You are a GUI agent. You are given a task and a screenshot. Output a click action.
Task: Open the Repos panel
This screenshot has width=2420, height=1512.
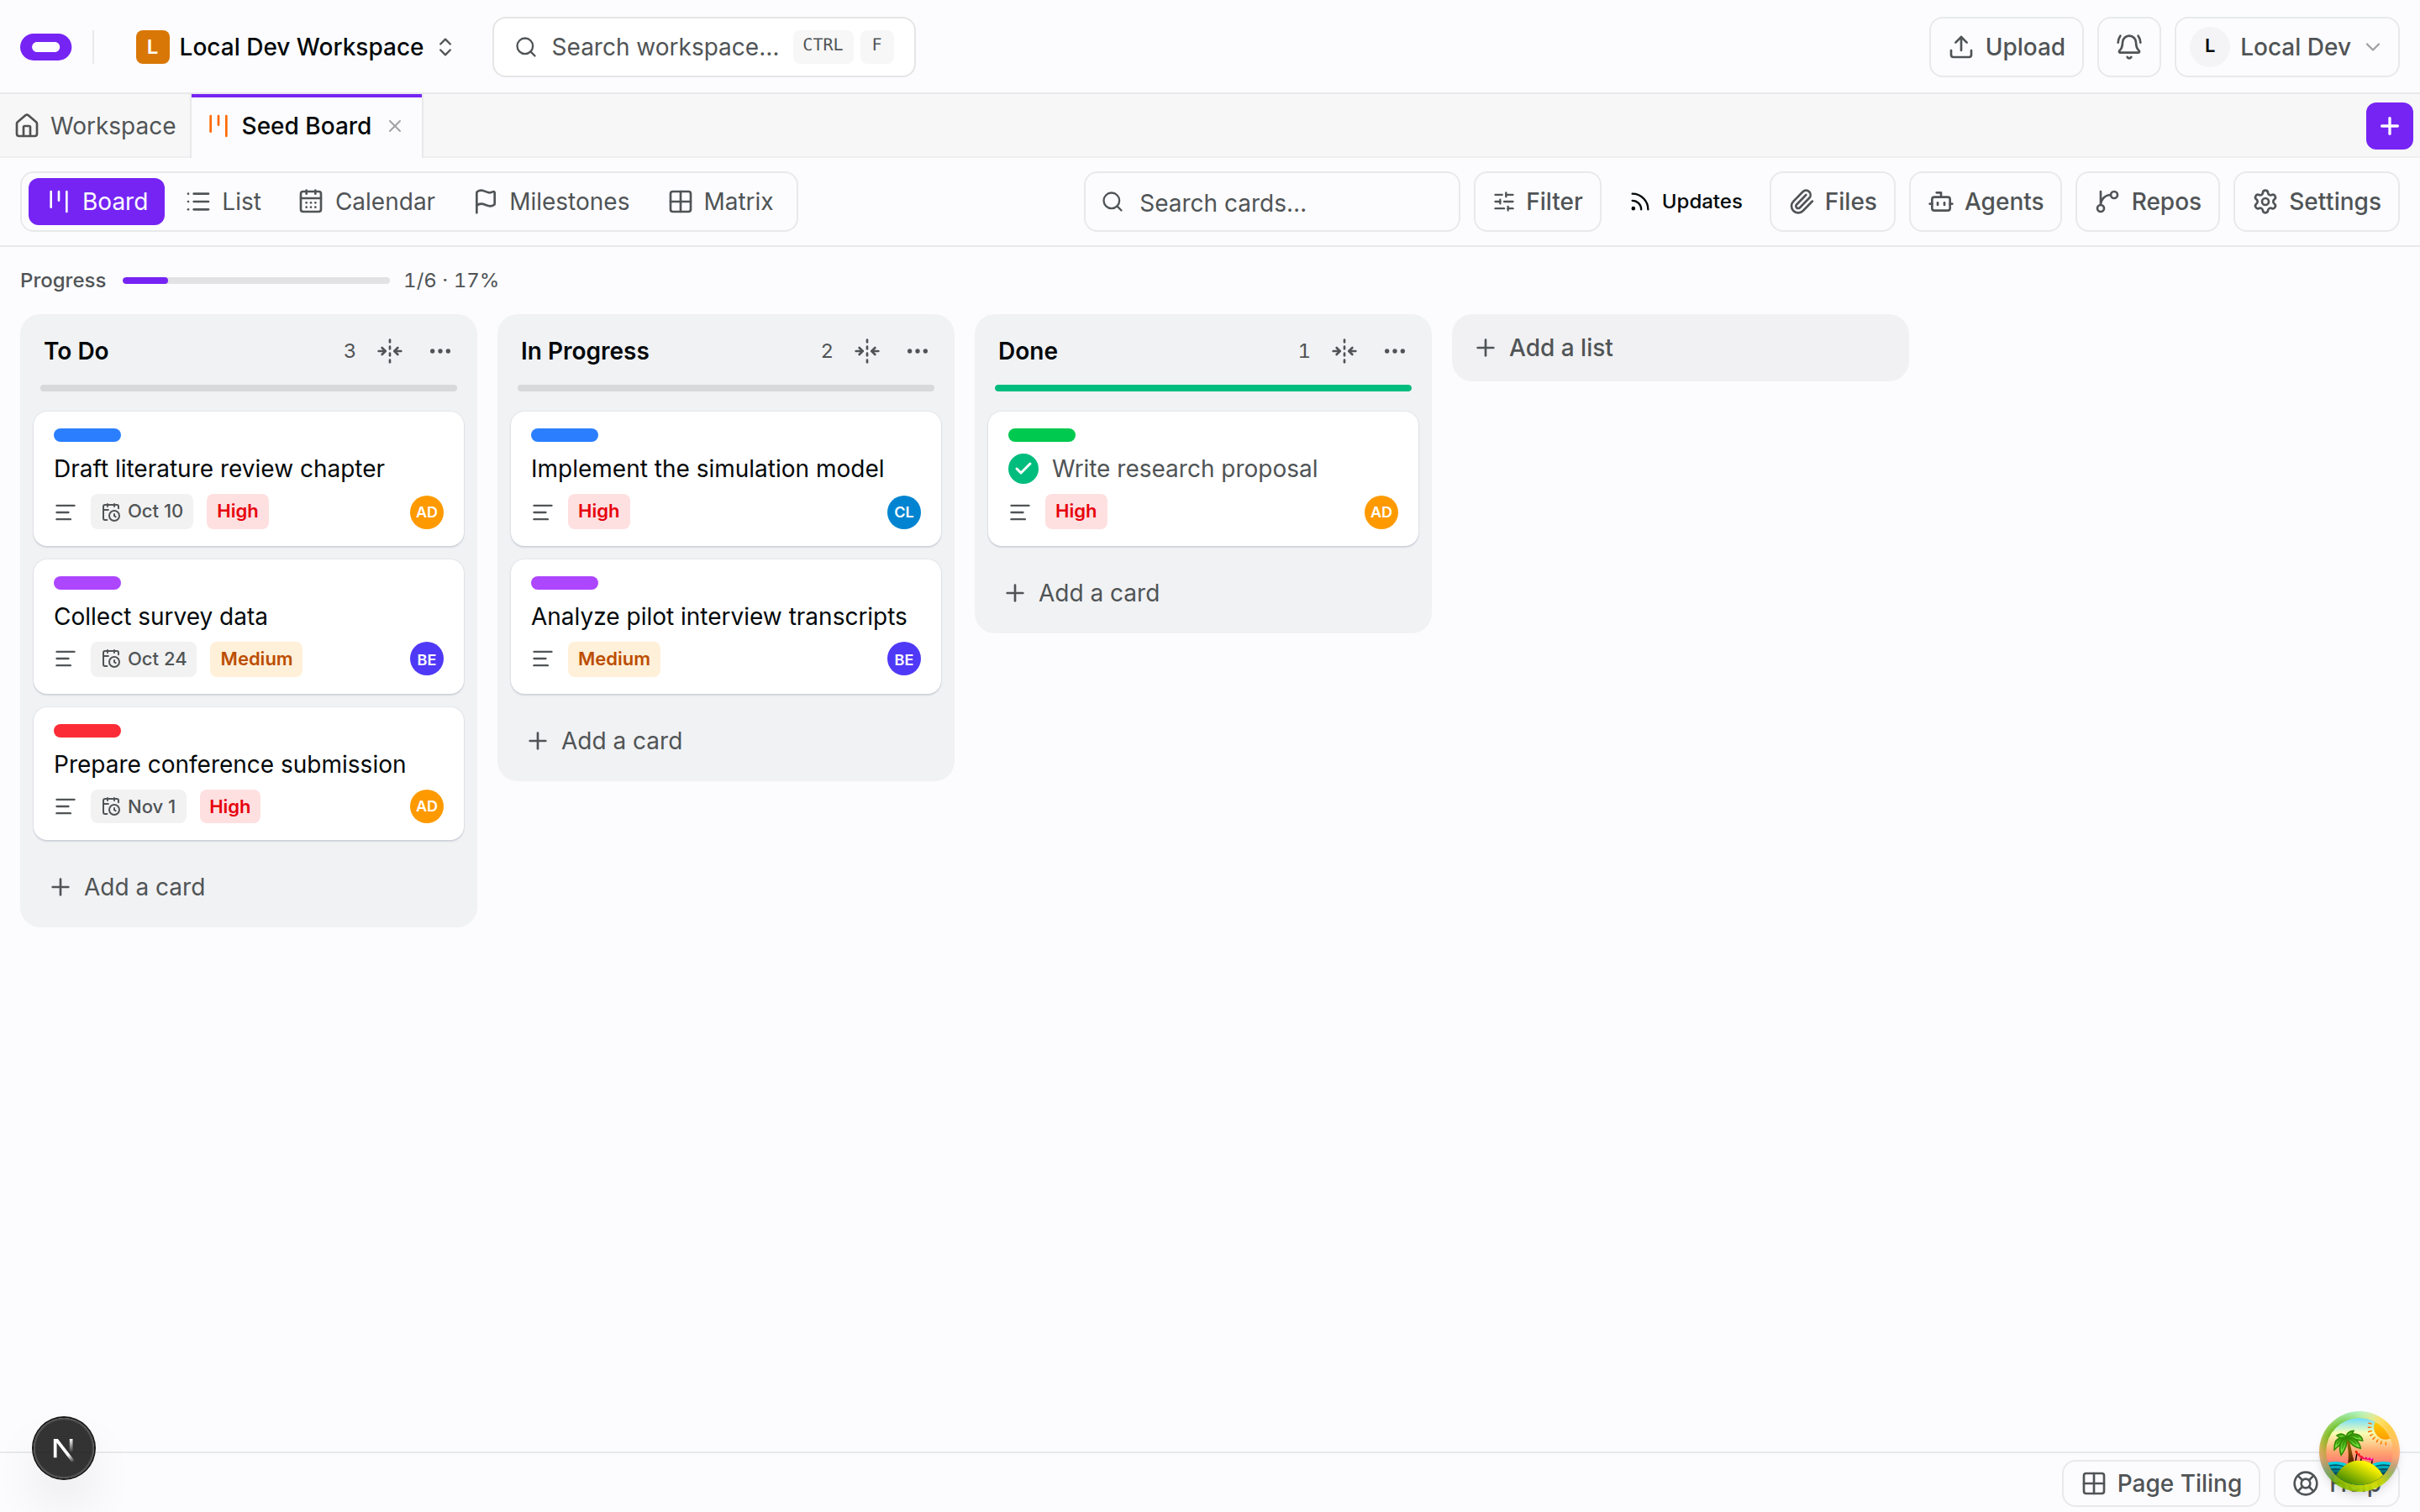(x=2147, y=202)
